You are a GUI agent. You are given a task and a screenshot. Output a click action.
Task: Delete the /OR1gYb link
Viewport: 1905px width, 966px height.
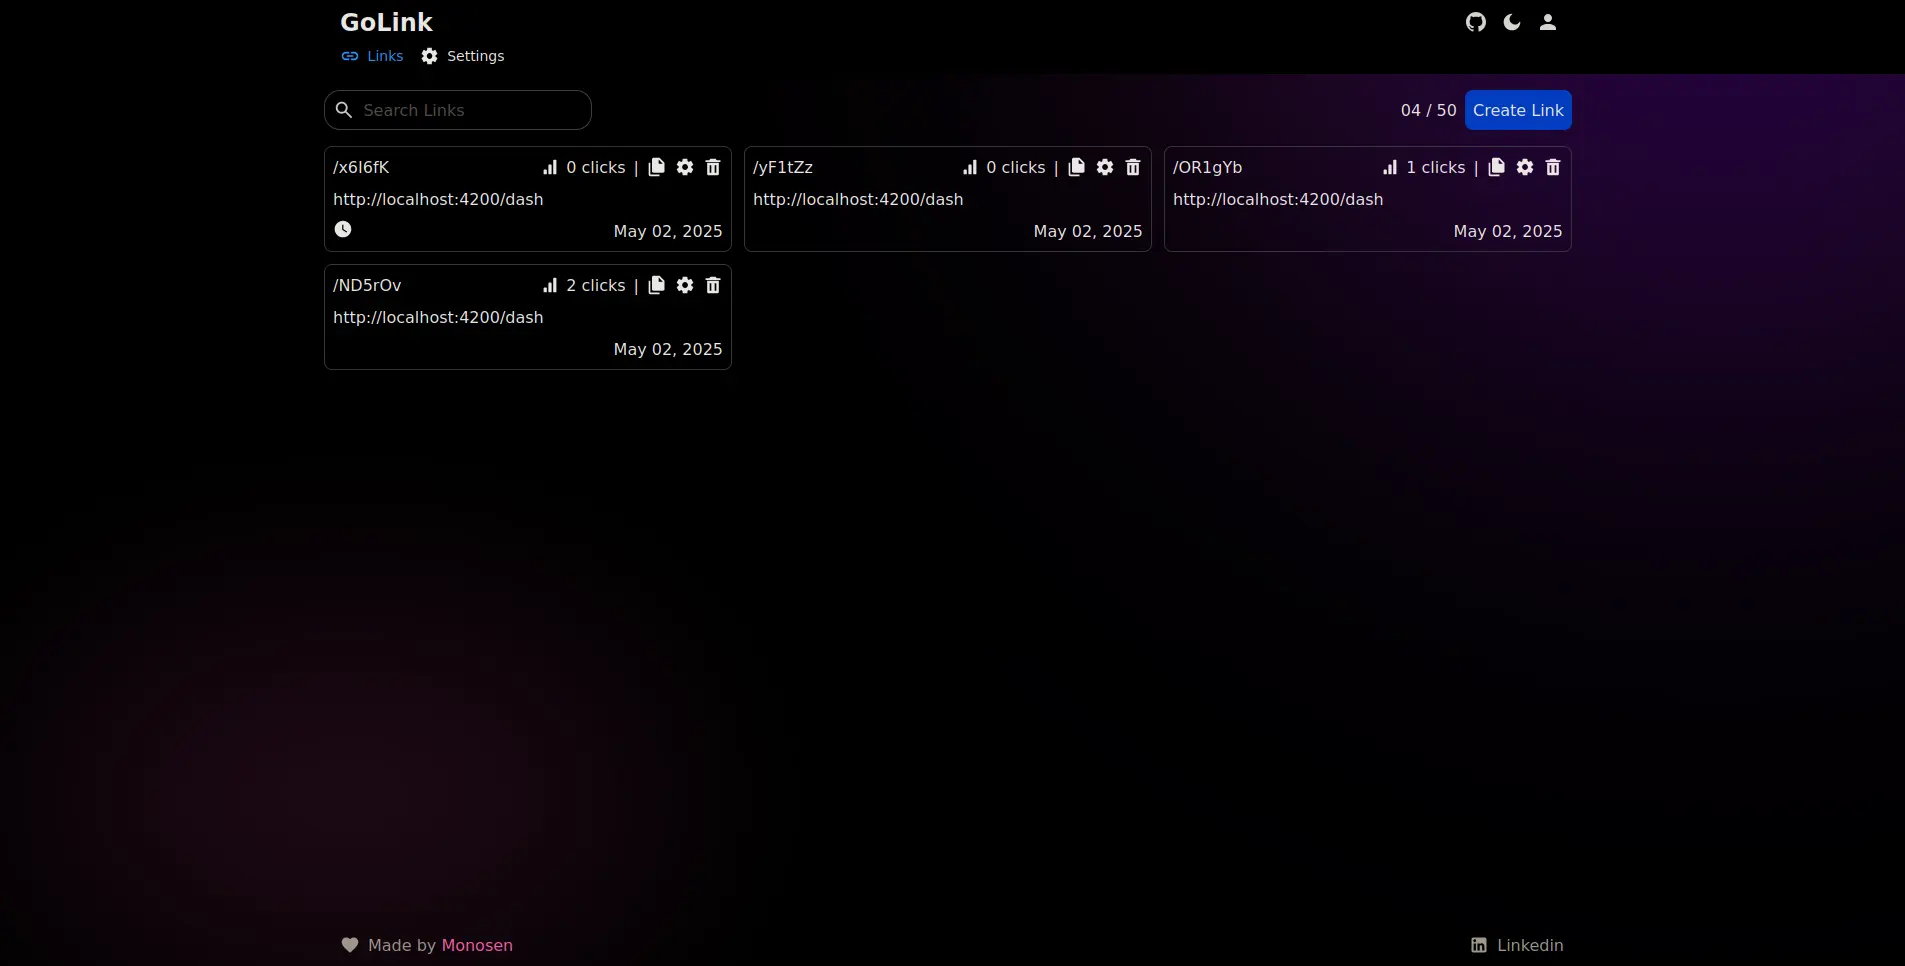click(1552, 167)
